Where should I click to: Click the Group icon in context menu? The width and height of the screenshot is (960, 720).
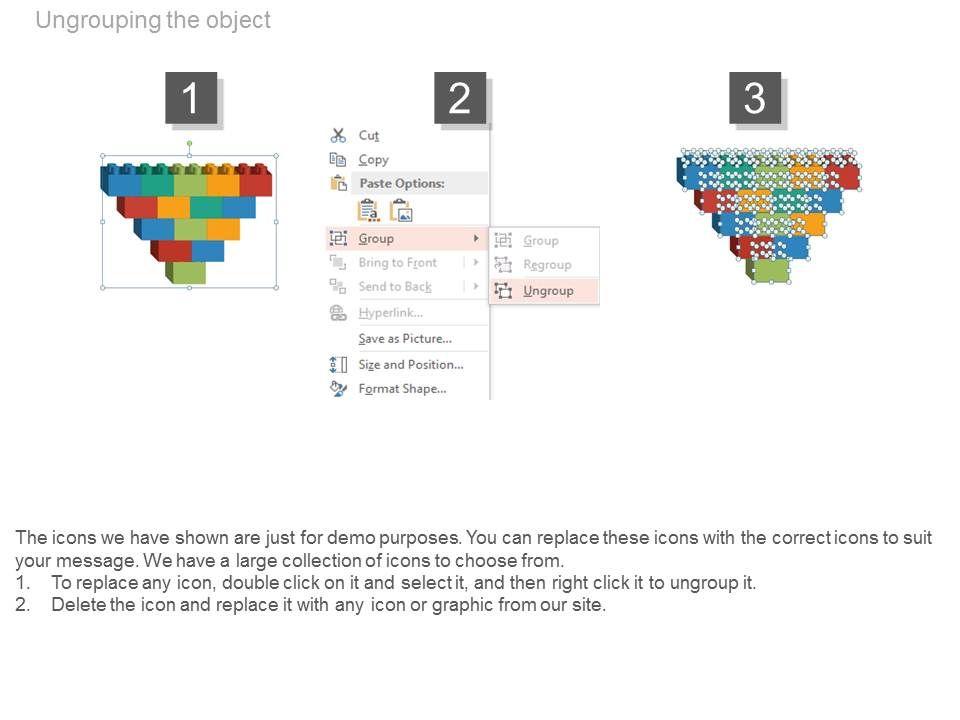click(x=338, y=238)
